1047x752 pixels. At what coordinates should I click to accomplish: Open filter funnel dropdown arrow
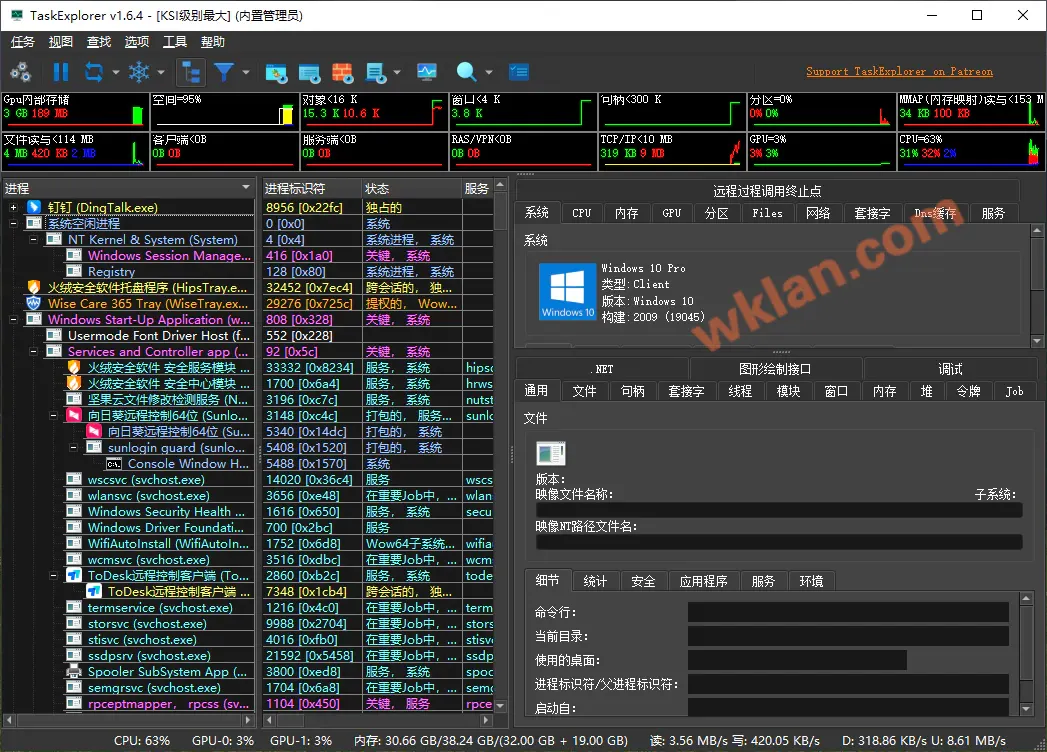point(246,72)
